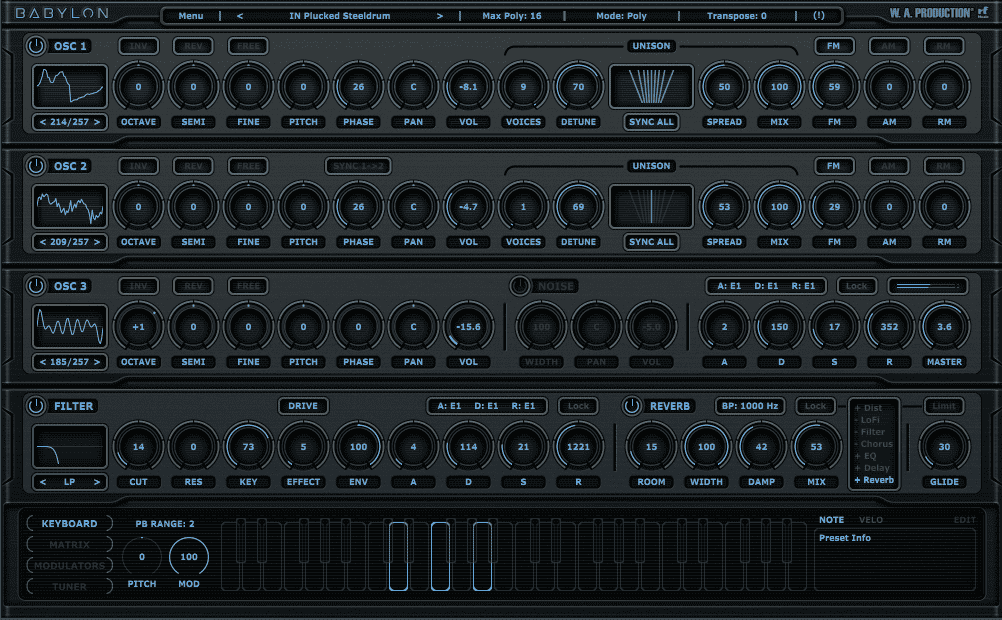The height and width of the screenshot is (620, 1002).
Task: Click the OSC 2 unison spread display
Action: click(x=651, y=206)
